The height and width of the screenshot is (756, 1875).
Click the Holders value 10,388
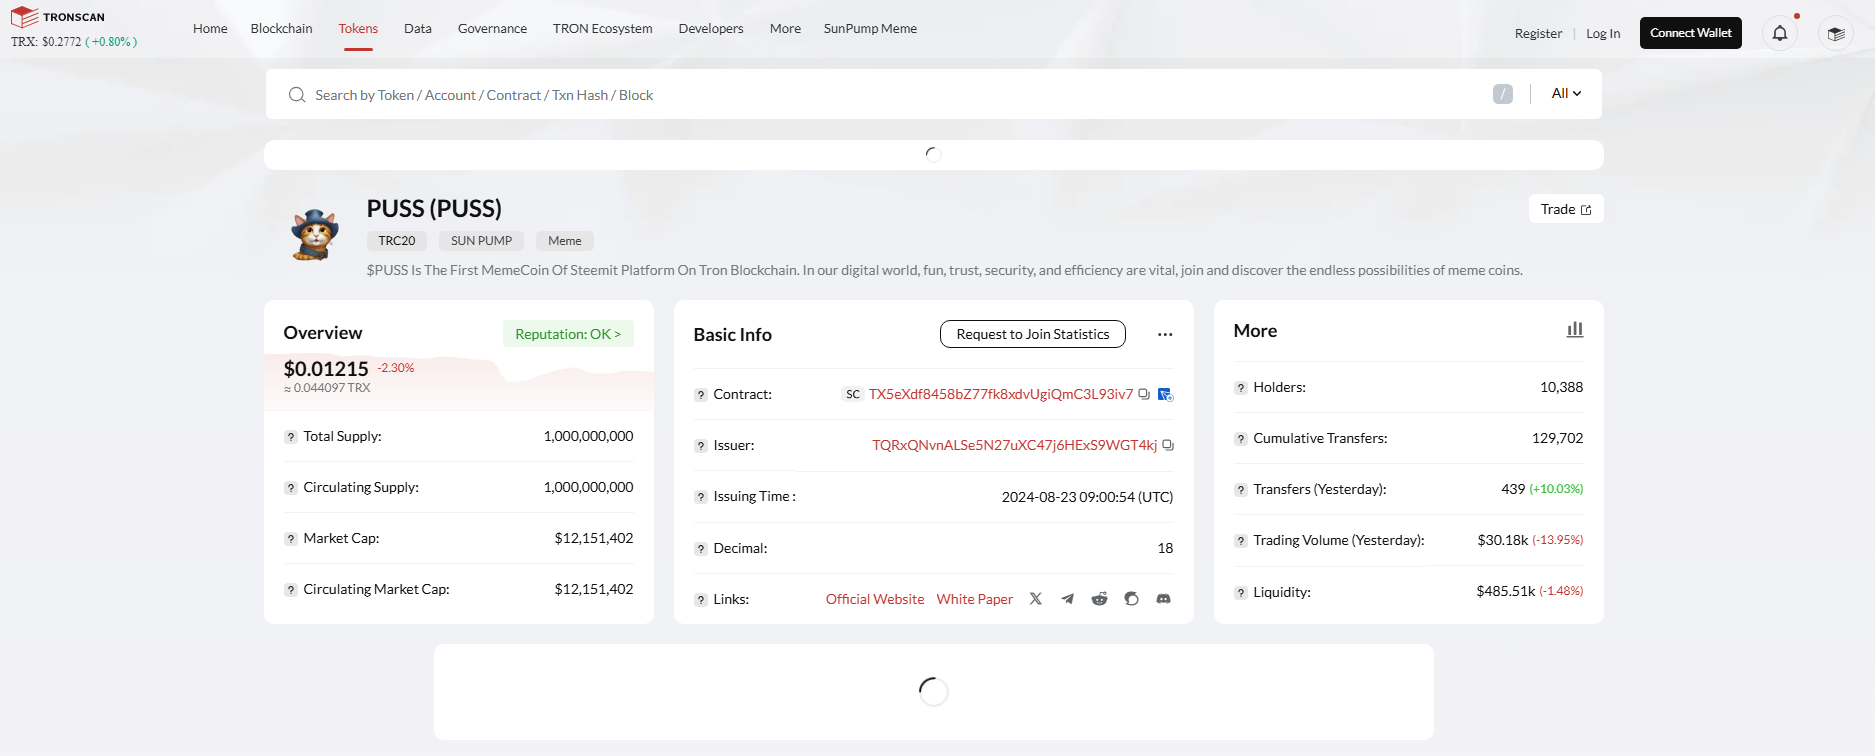[x=1561, y=387]
